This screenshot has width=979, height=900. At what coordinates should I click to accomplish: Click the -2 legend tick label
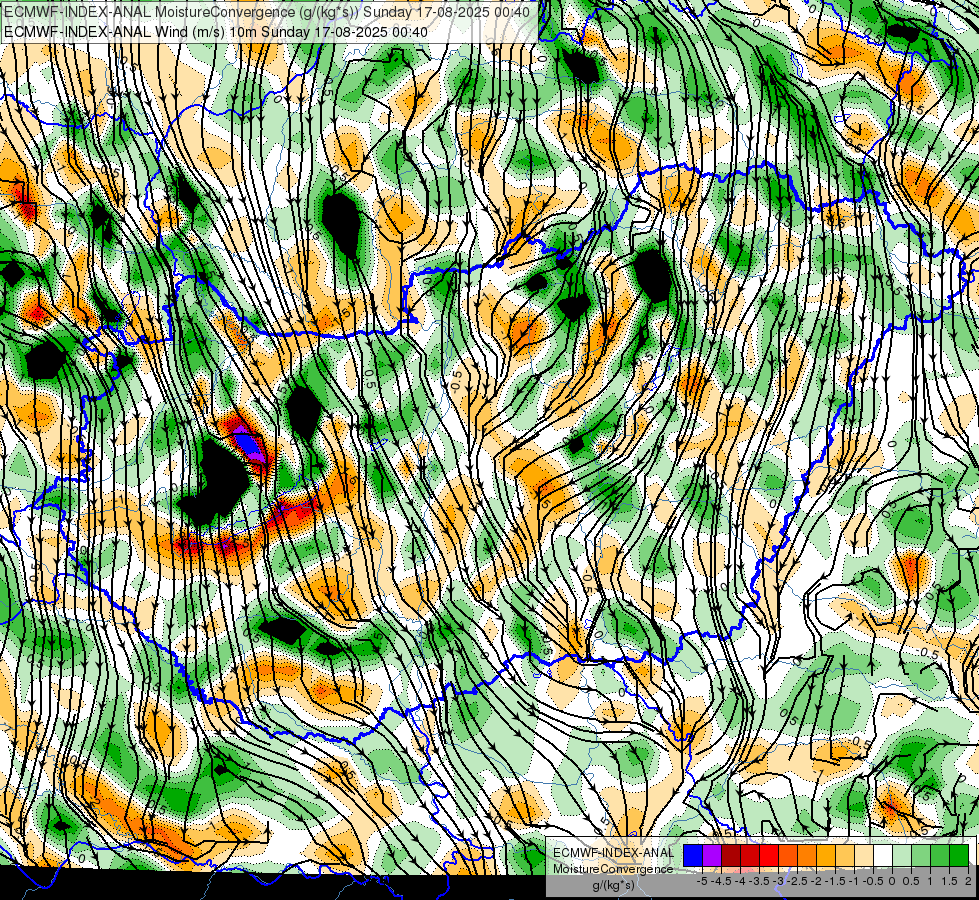pos(816,881)
